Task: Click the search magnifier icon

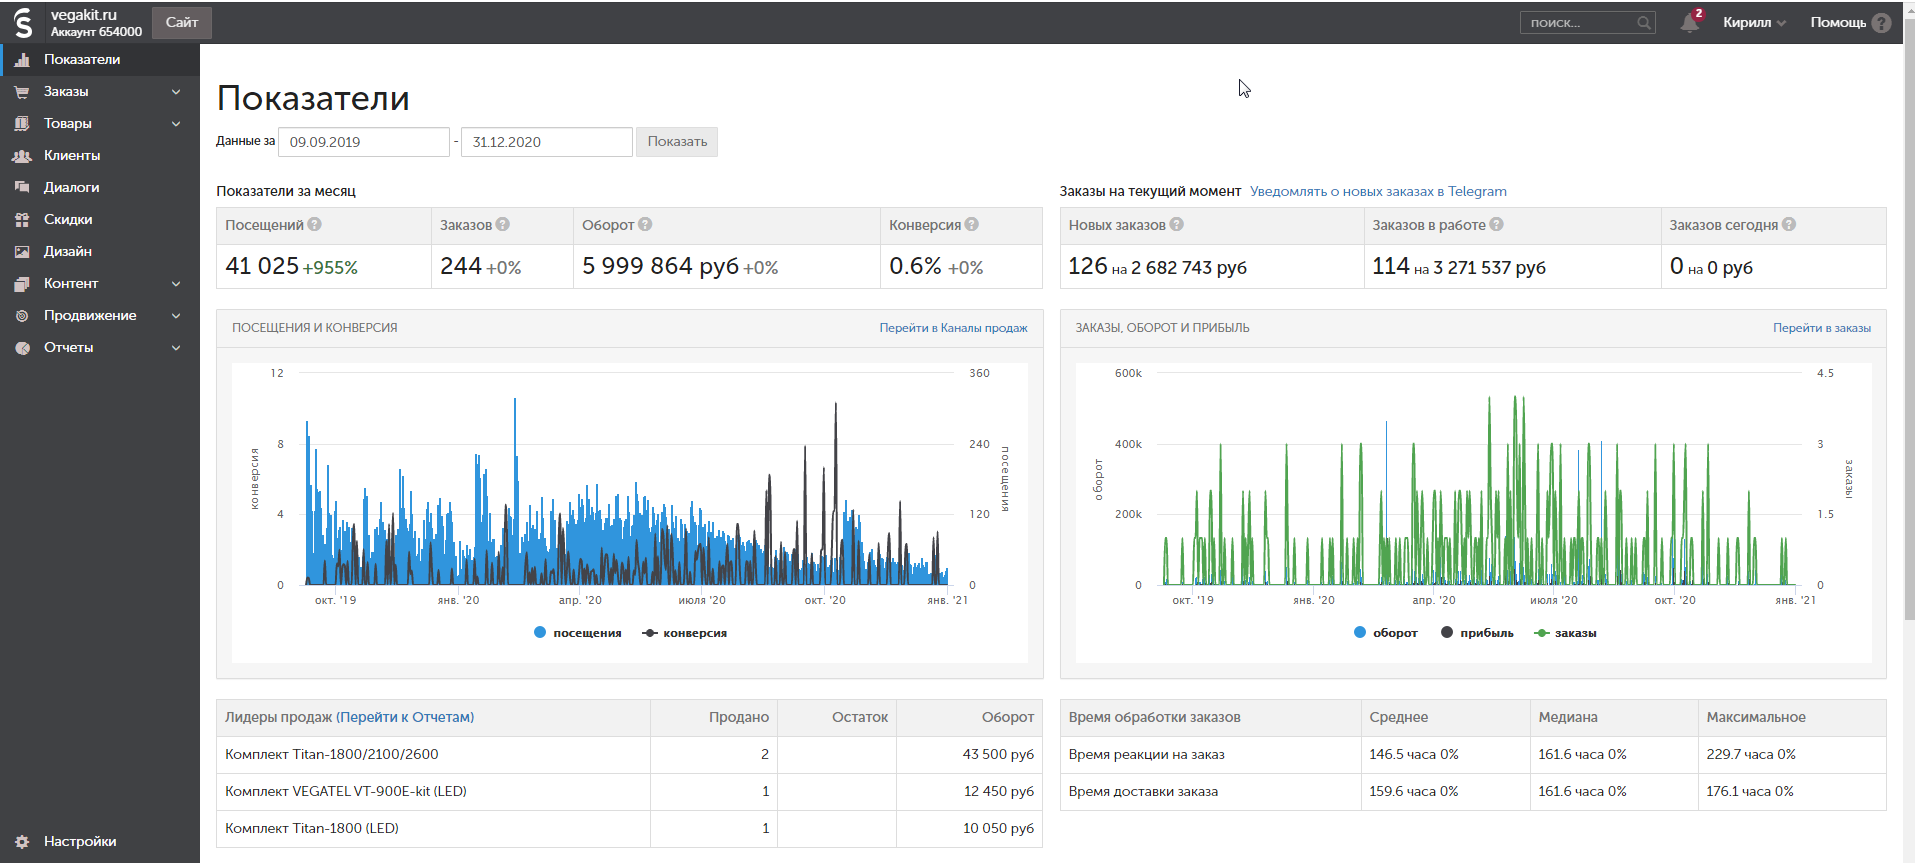Action: [x=1643, y=23]
